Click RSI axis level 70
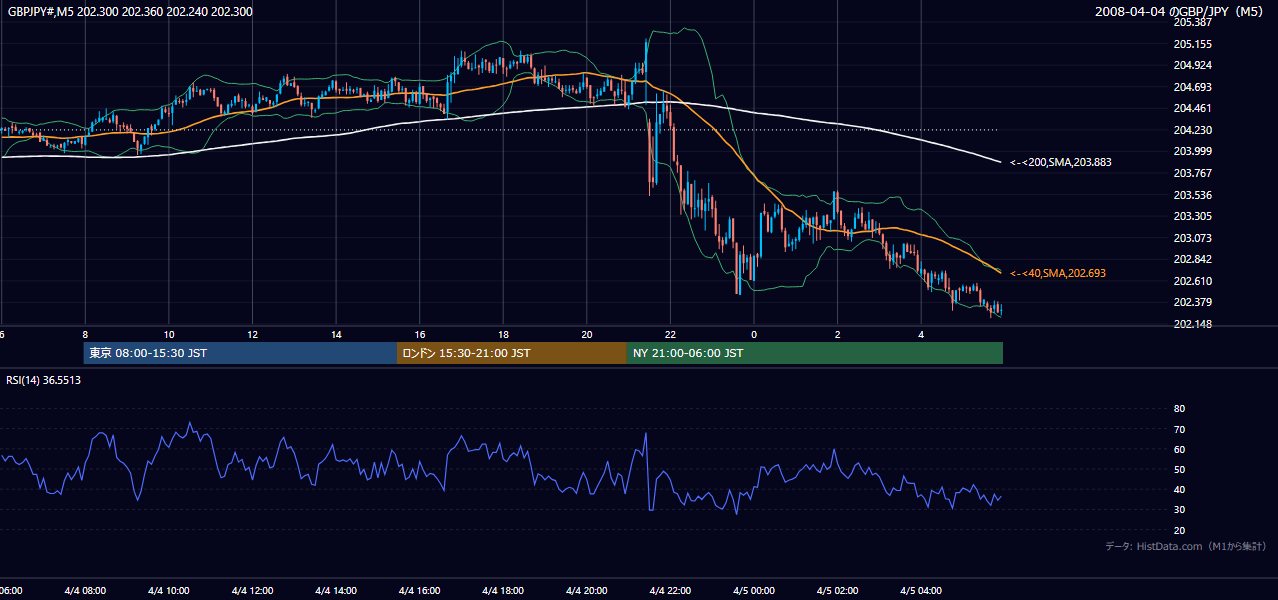Image resolution: width=1278 pixels, height=600 pixels. [1180, 429]
